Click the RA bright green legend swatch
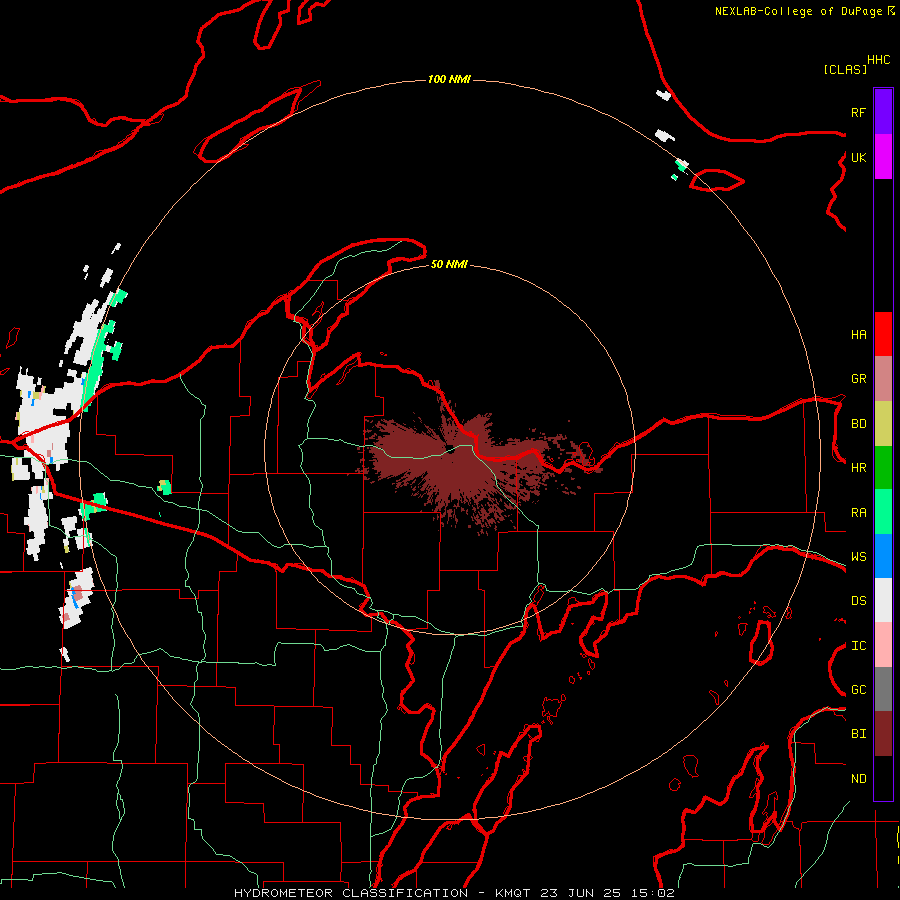 (x=883, y=512)
